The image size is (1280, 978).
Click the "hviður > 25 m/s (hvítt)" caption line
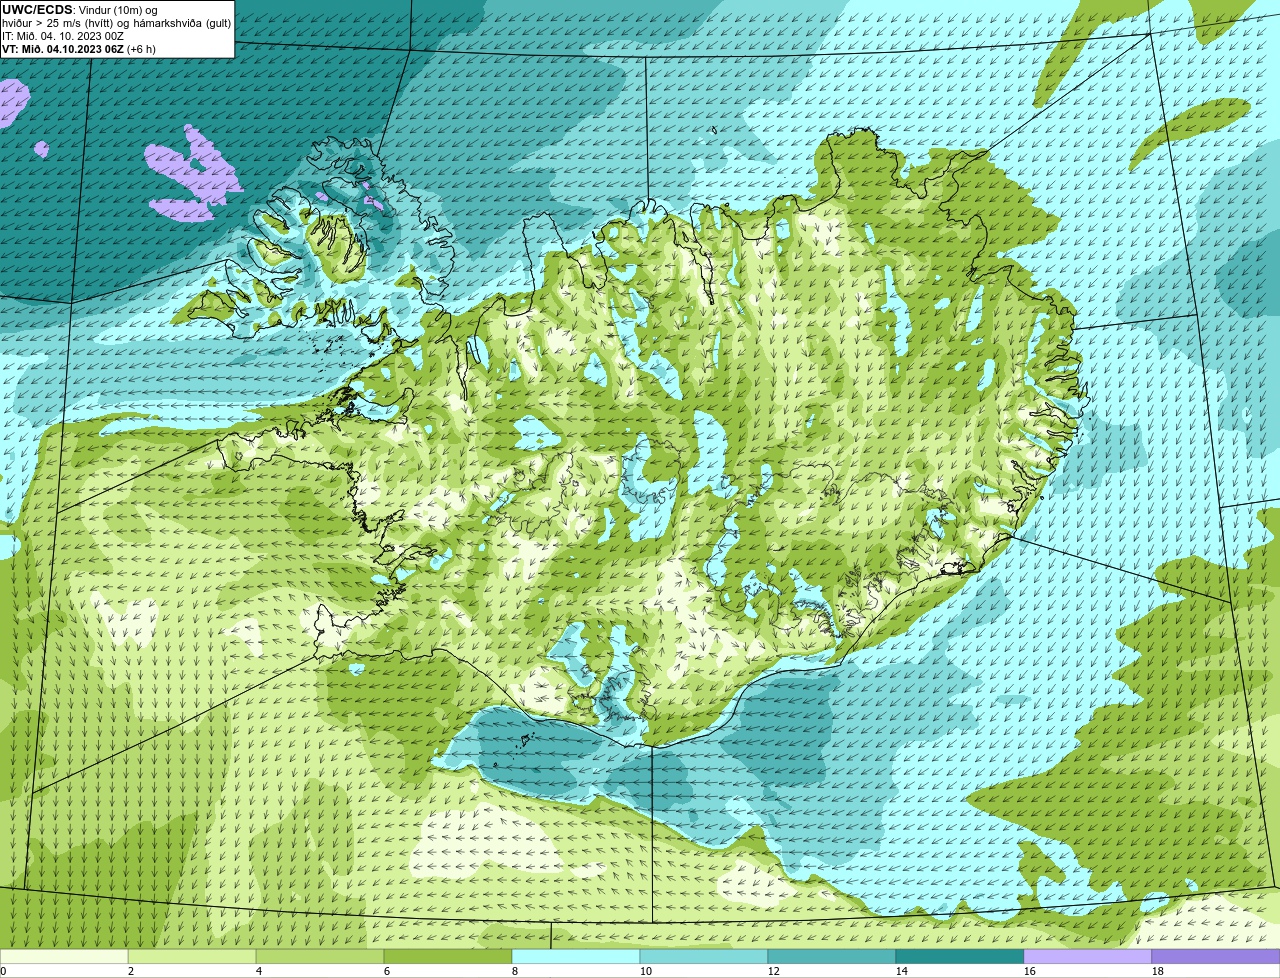[x=116, y=23]
